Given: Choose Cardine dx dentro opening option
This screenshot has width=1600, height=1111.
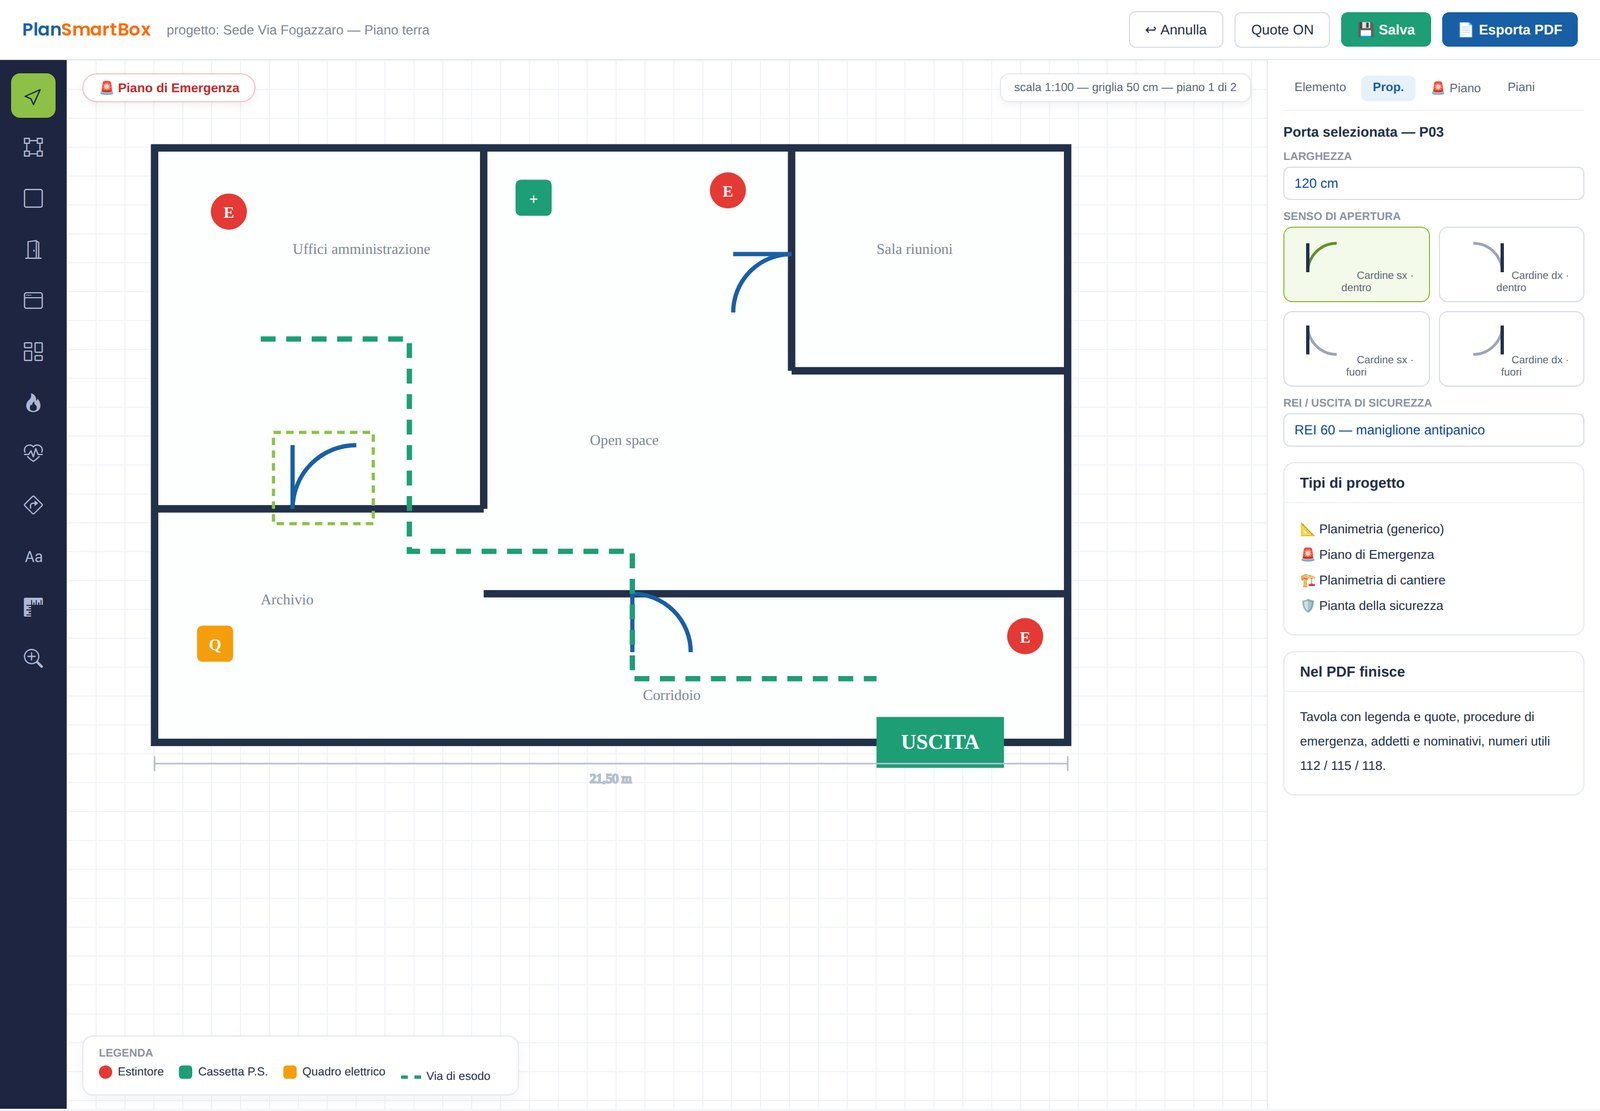Looking at the screenshot, I should point(1511,264).
